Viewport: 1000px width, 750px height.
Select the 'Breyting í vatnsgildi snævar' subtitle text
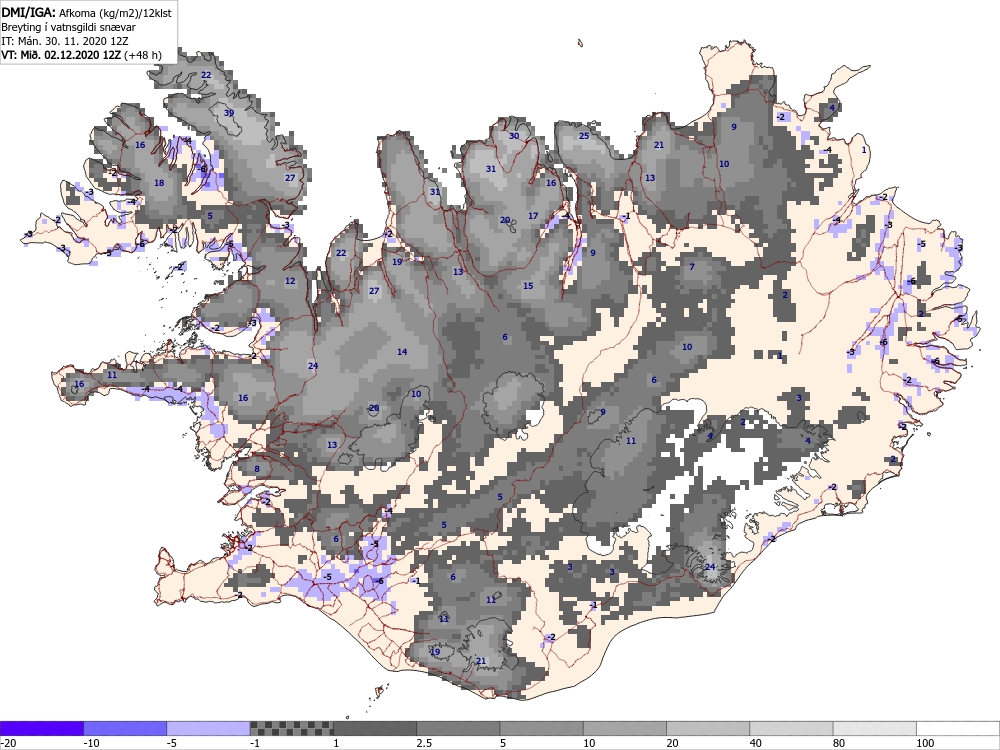point(68,27)
